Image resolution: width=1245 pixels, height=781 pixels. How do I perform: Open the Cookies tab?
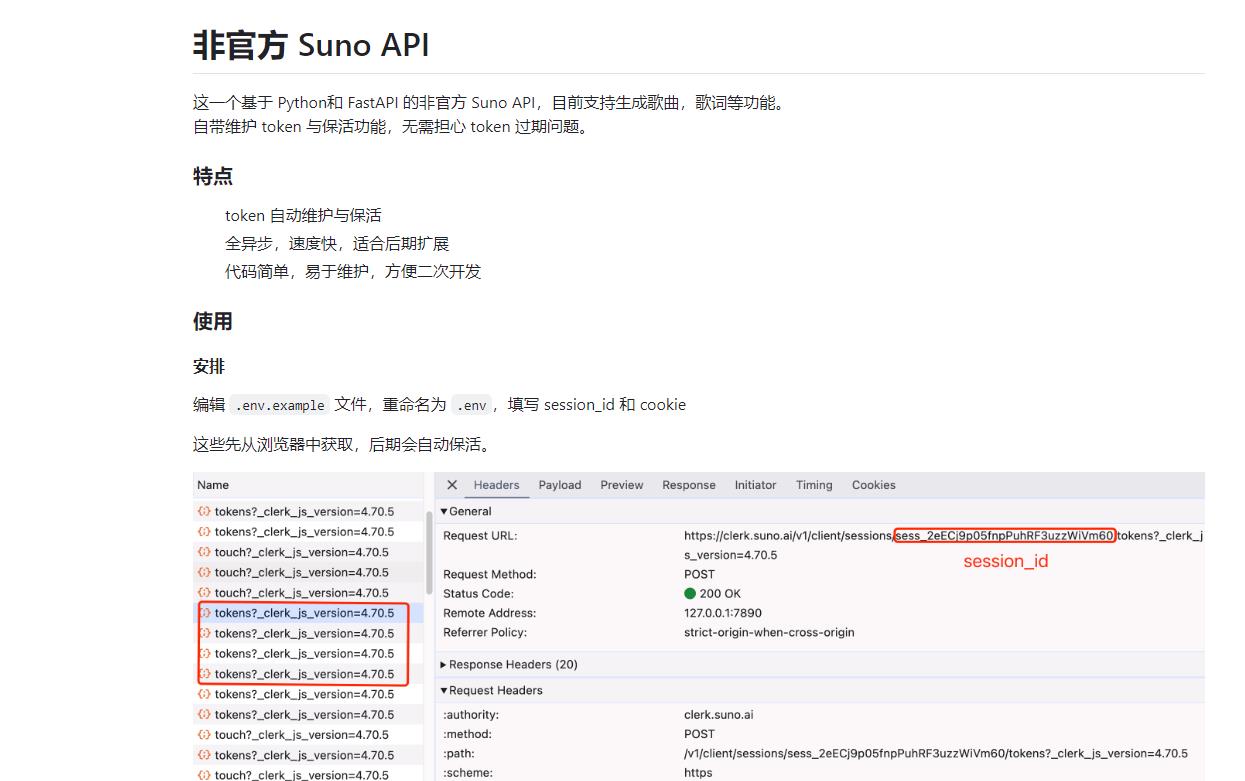click(874, 485)
